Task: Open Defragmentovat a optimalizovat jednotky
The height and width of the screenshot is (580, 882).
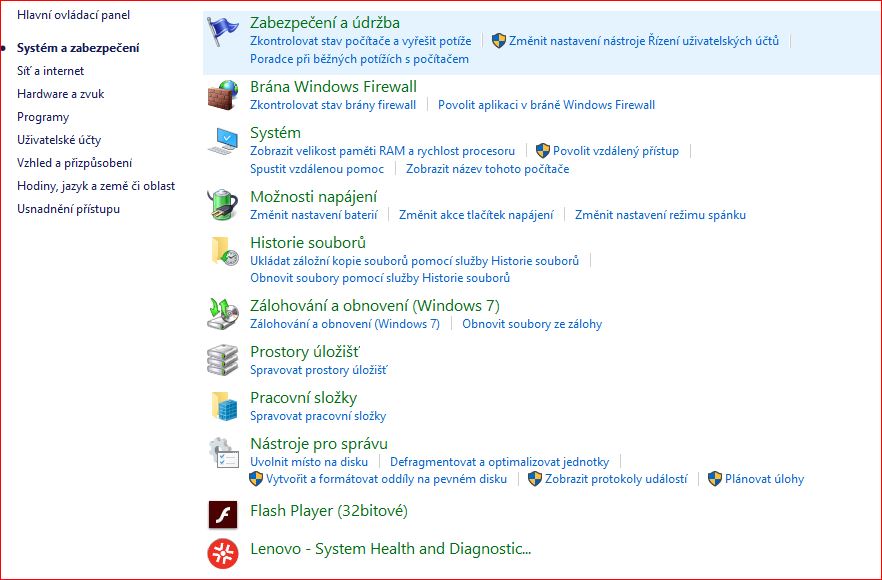Action: click(x=499, y=462)
